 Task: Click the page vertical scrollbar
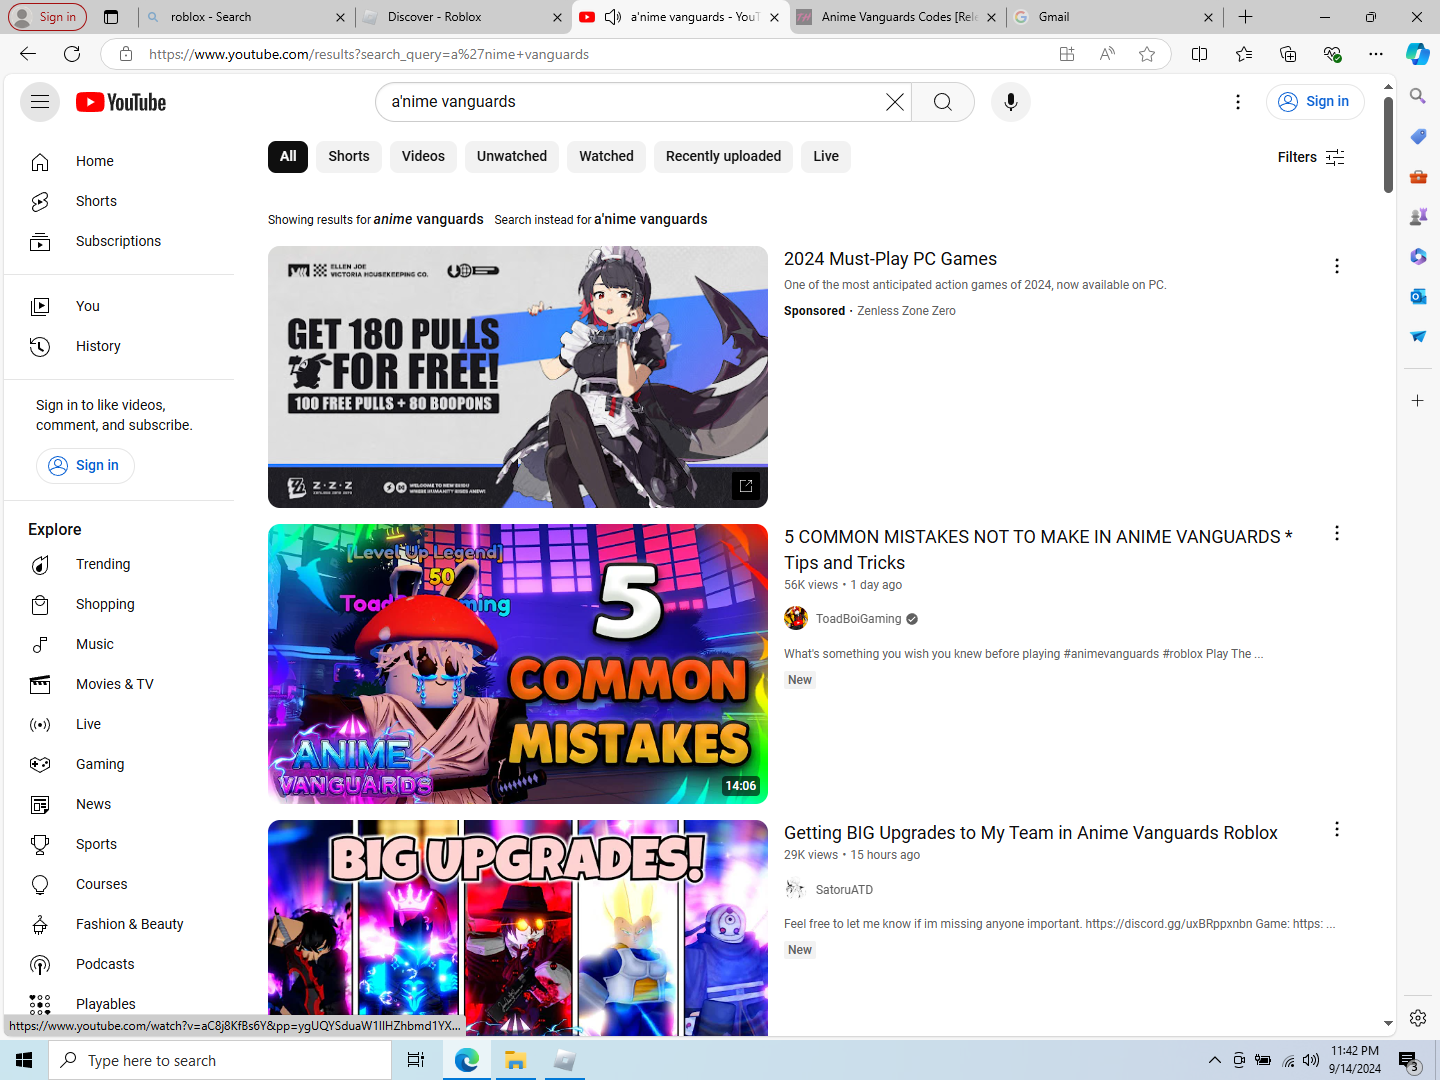pos(1388,145)
